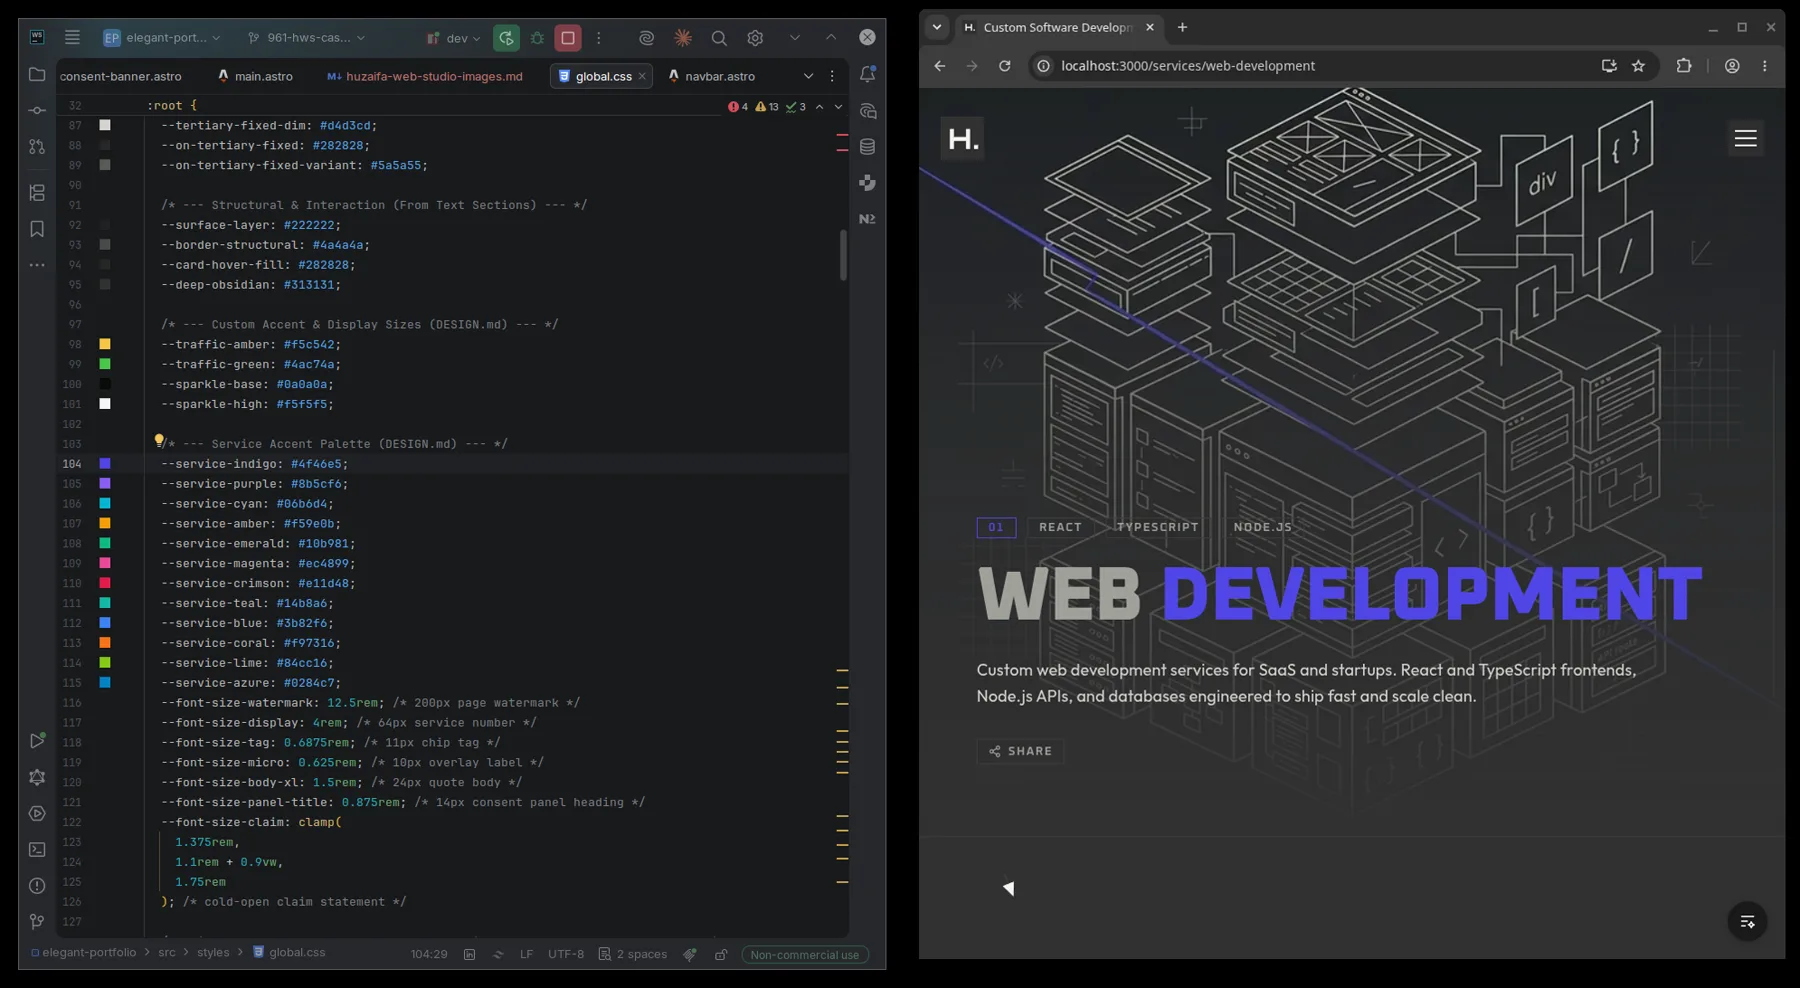Open Search Everywhere magnifier in WebStorm
Screen dimensions: 1800x988
(x=719, y=38)
